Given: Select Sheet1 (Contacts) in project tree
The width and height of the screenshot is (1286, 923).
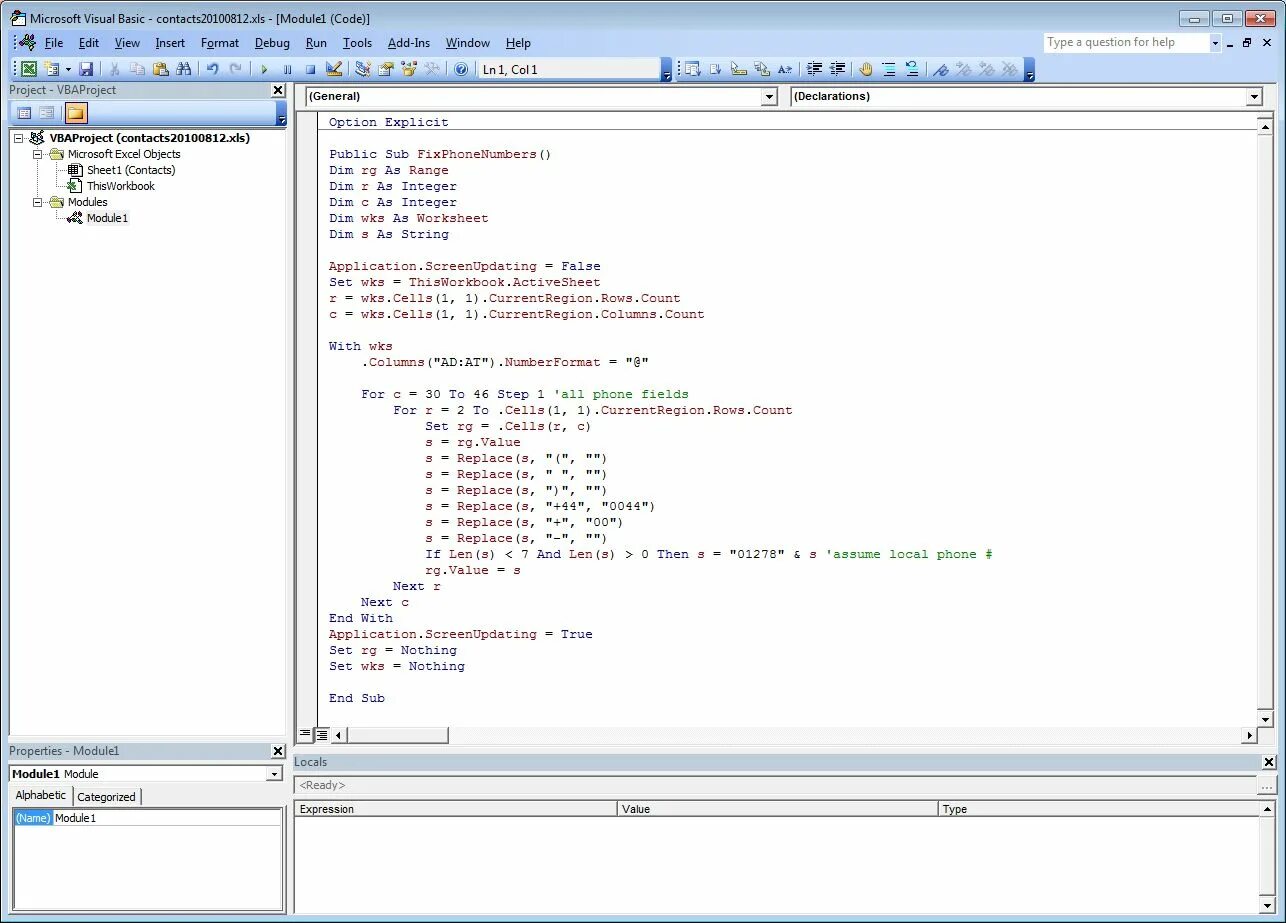Looking at the screenshot, I should coord(131,170).
